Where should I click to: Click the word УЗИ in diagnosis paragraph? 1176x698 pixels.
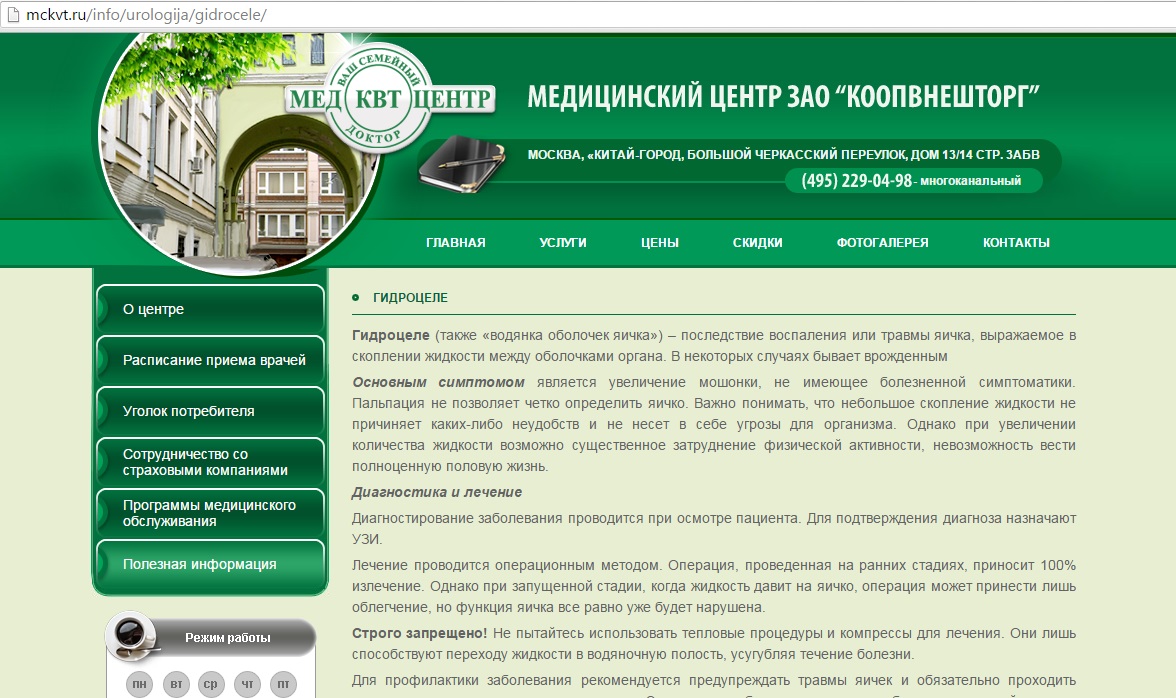(367, 539)
